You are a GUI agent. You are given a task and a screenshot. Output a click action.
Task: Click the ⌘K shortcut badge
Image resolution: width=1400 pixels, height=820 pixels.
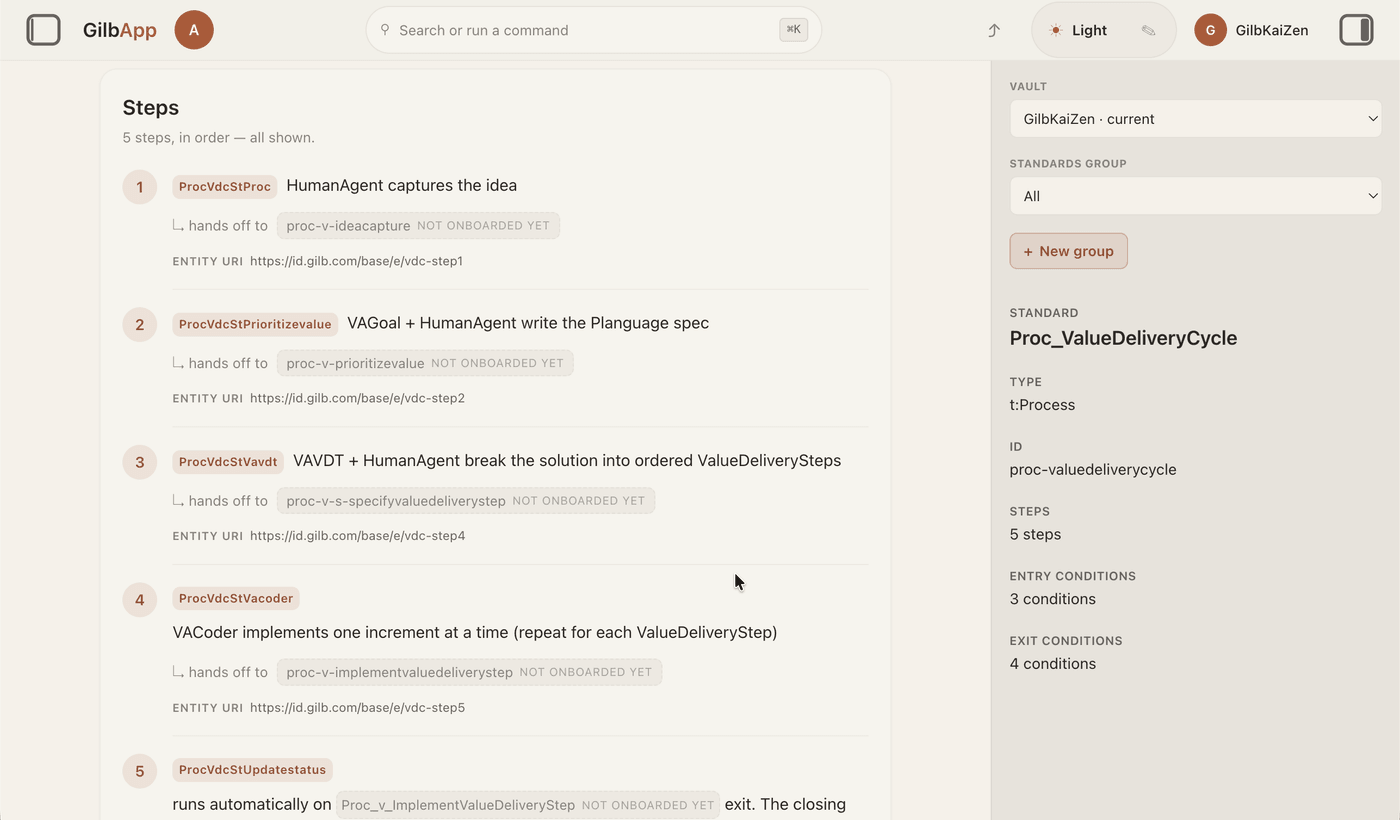(x=794, y=30)
